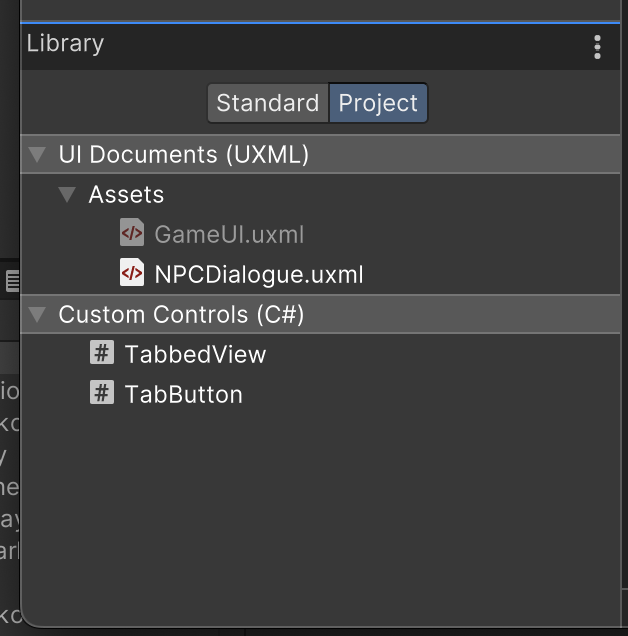628x636 pixels.
Task: Collapse the Assets folder arrow
Action: (x=68, y=194)
